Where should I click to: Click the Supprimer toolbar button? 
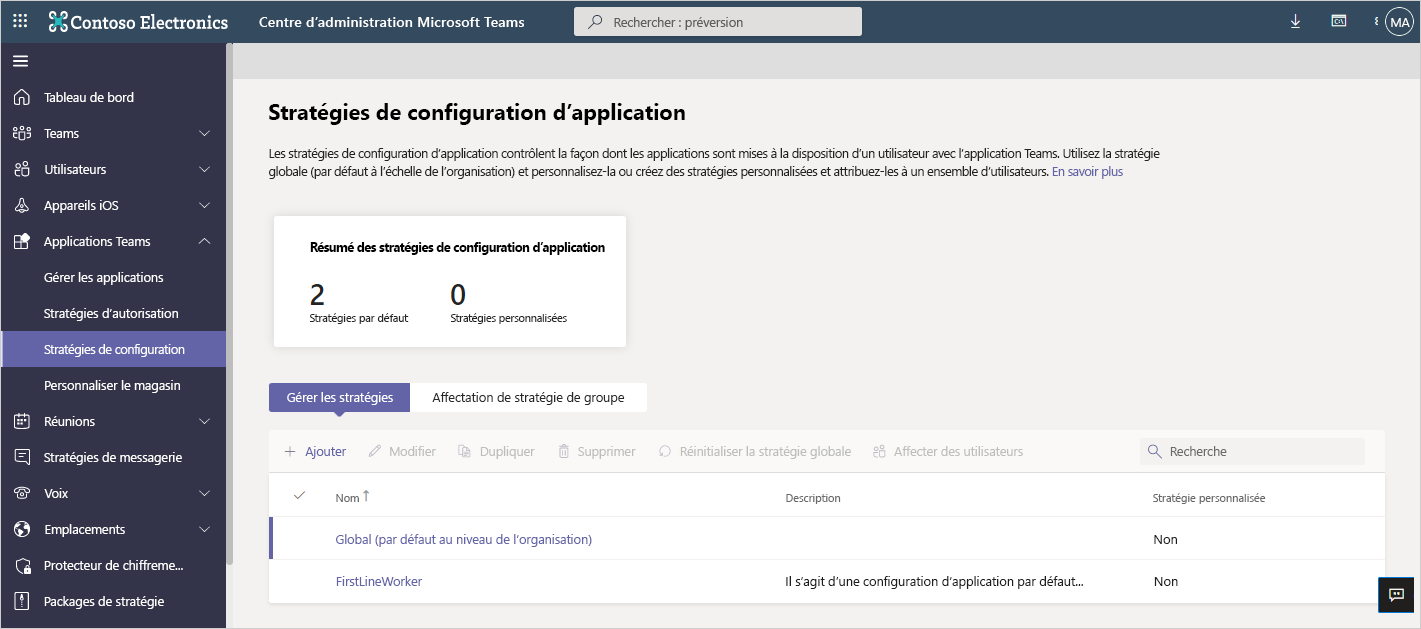(x=596, y=451)
